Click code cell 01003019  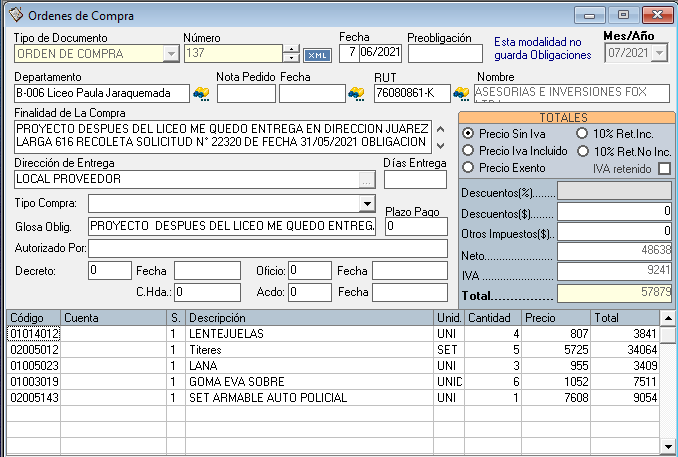coord(34,382)
